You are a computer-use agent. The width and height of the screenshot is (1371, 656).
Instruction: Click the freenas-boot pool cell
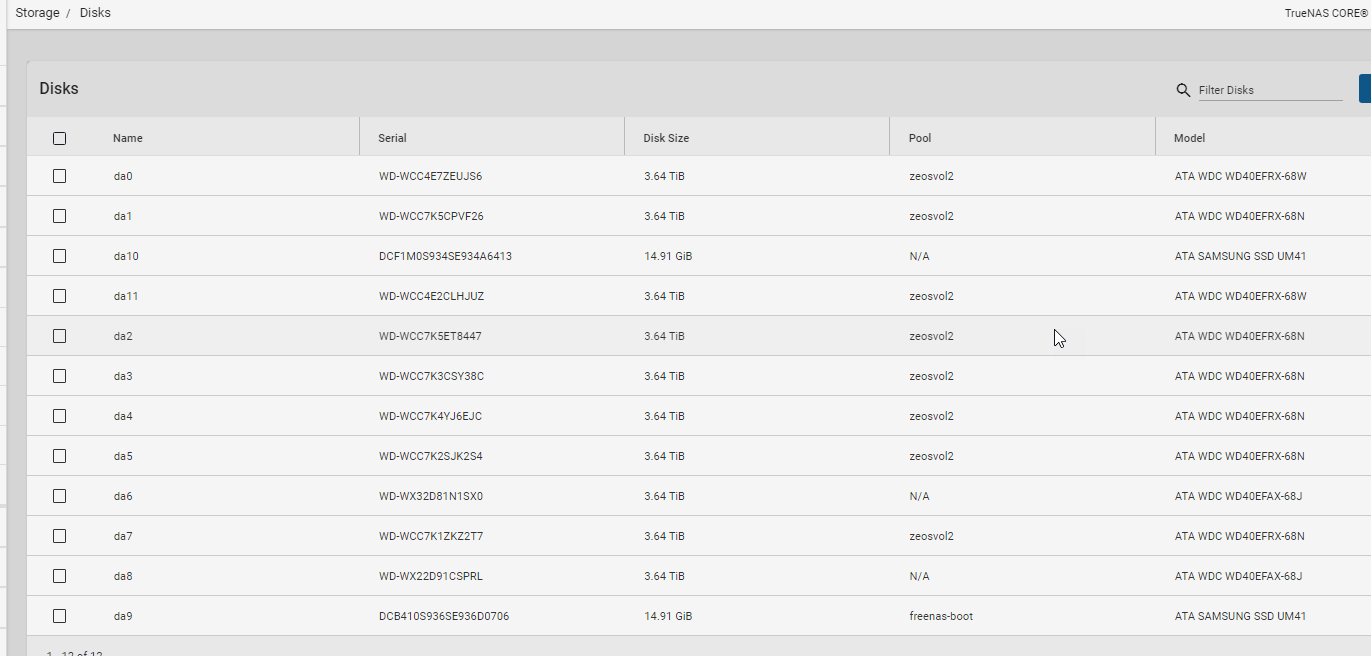[x=941, y=616]
